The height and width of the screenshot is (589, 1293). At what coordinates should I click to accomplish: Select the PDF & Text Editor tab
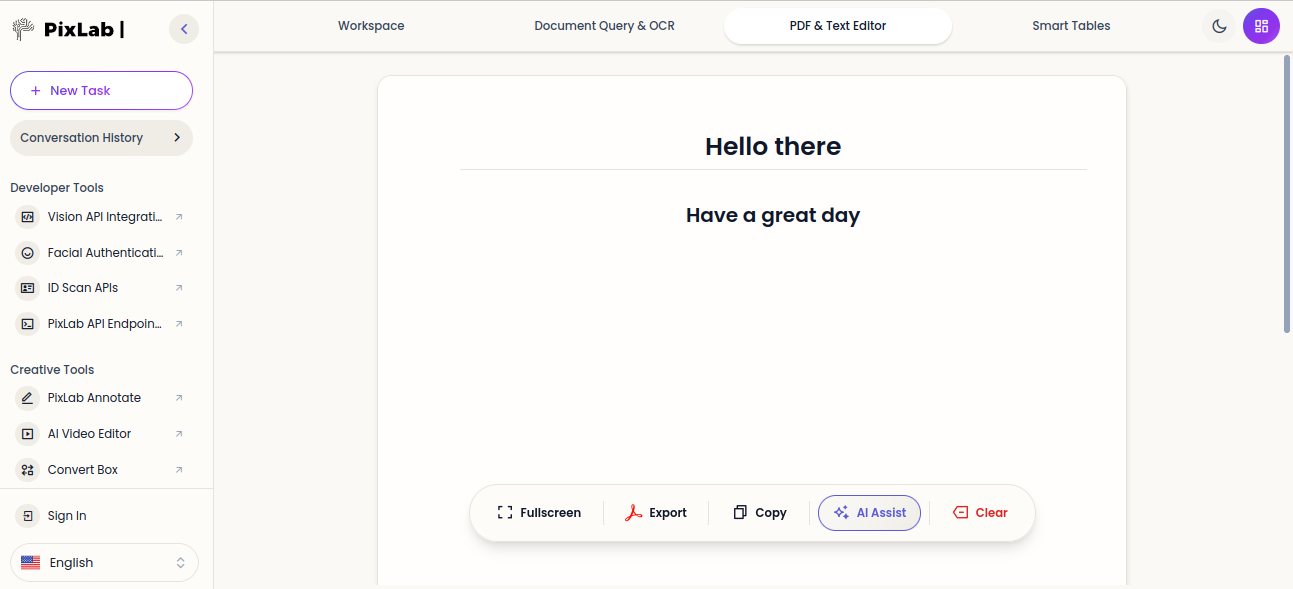pos(838,26)
